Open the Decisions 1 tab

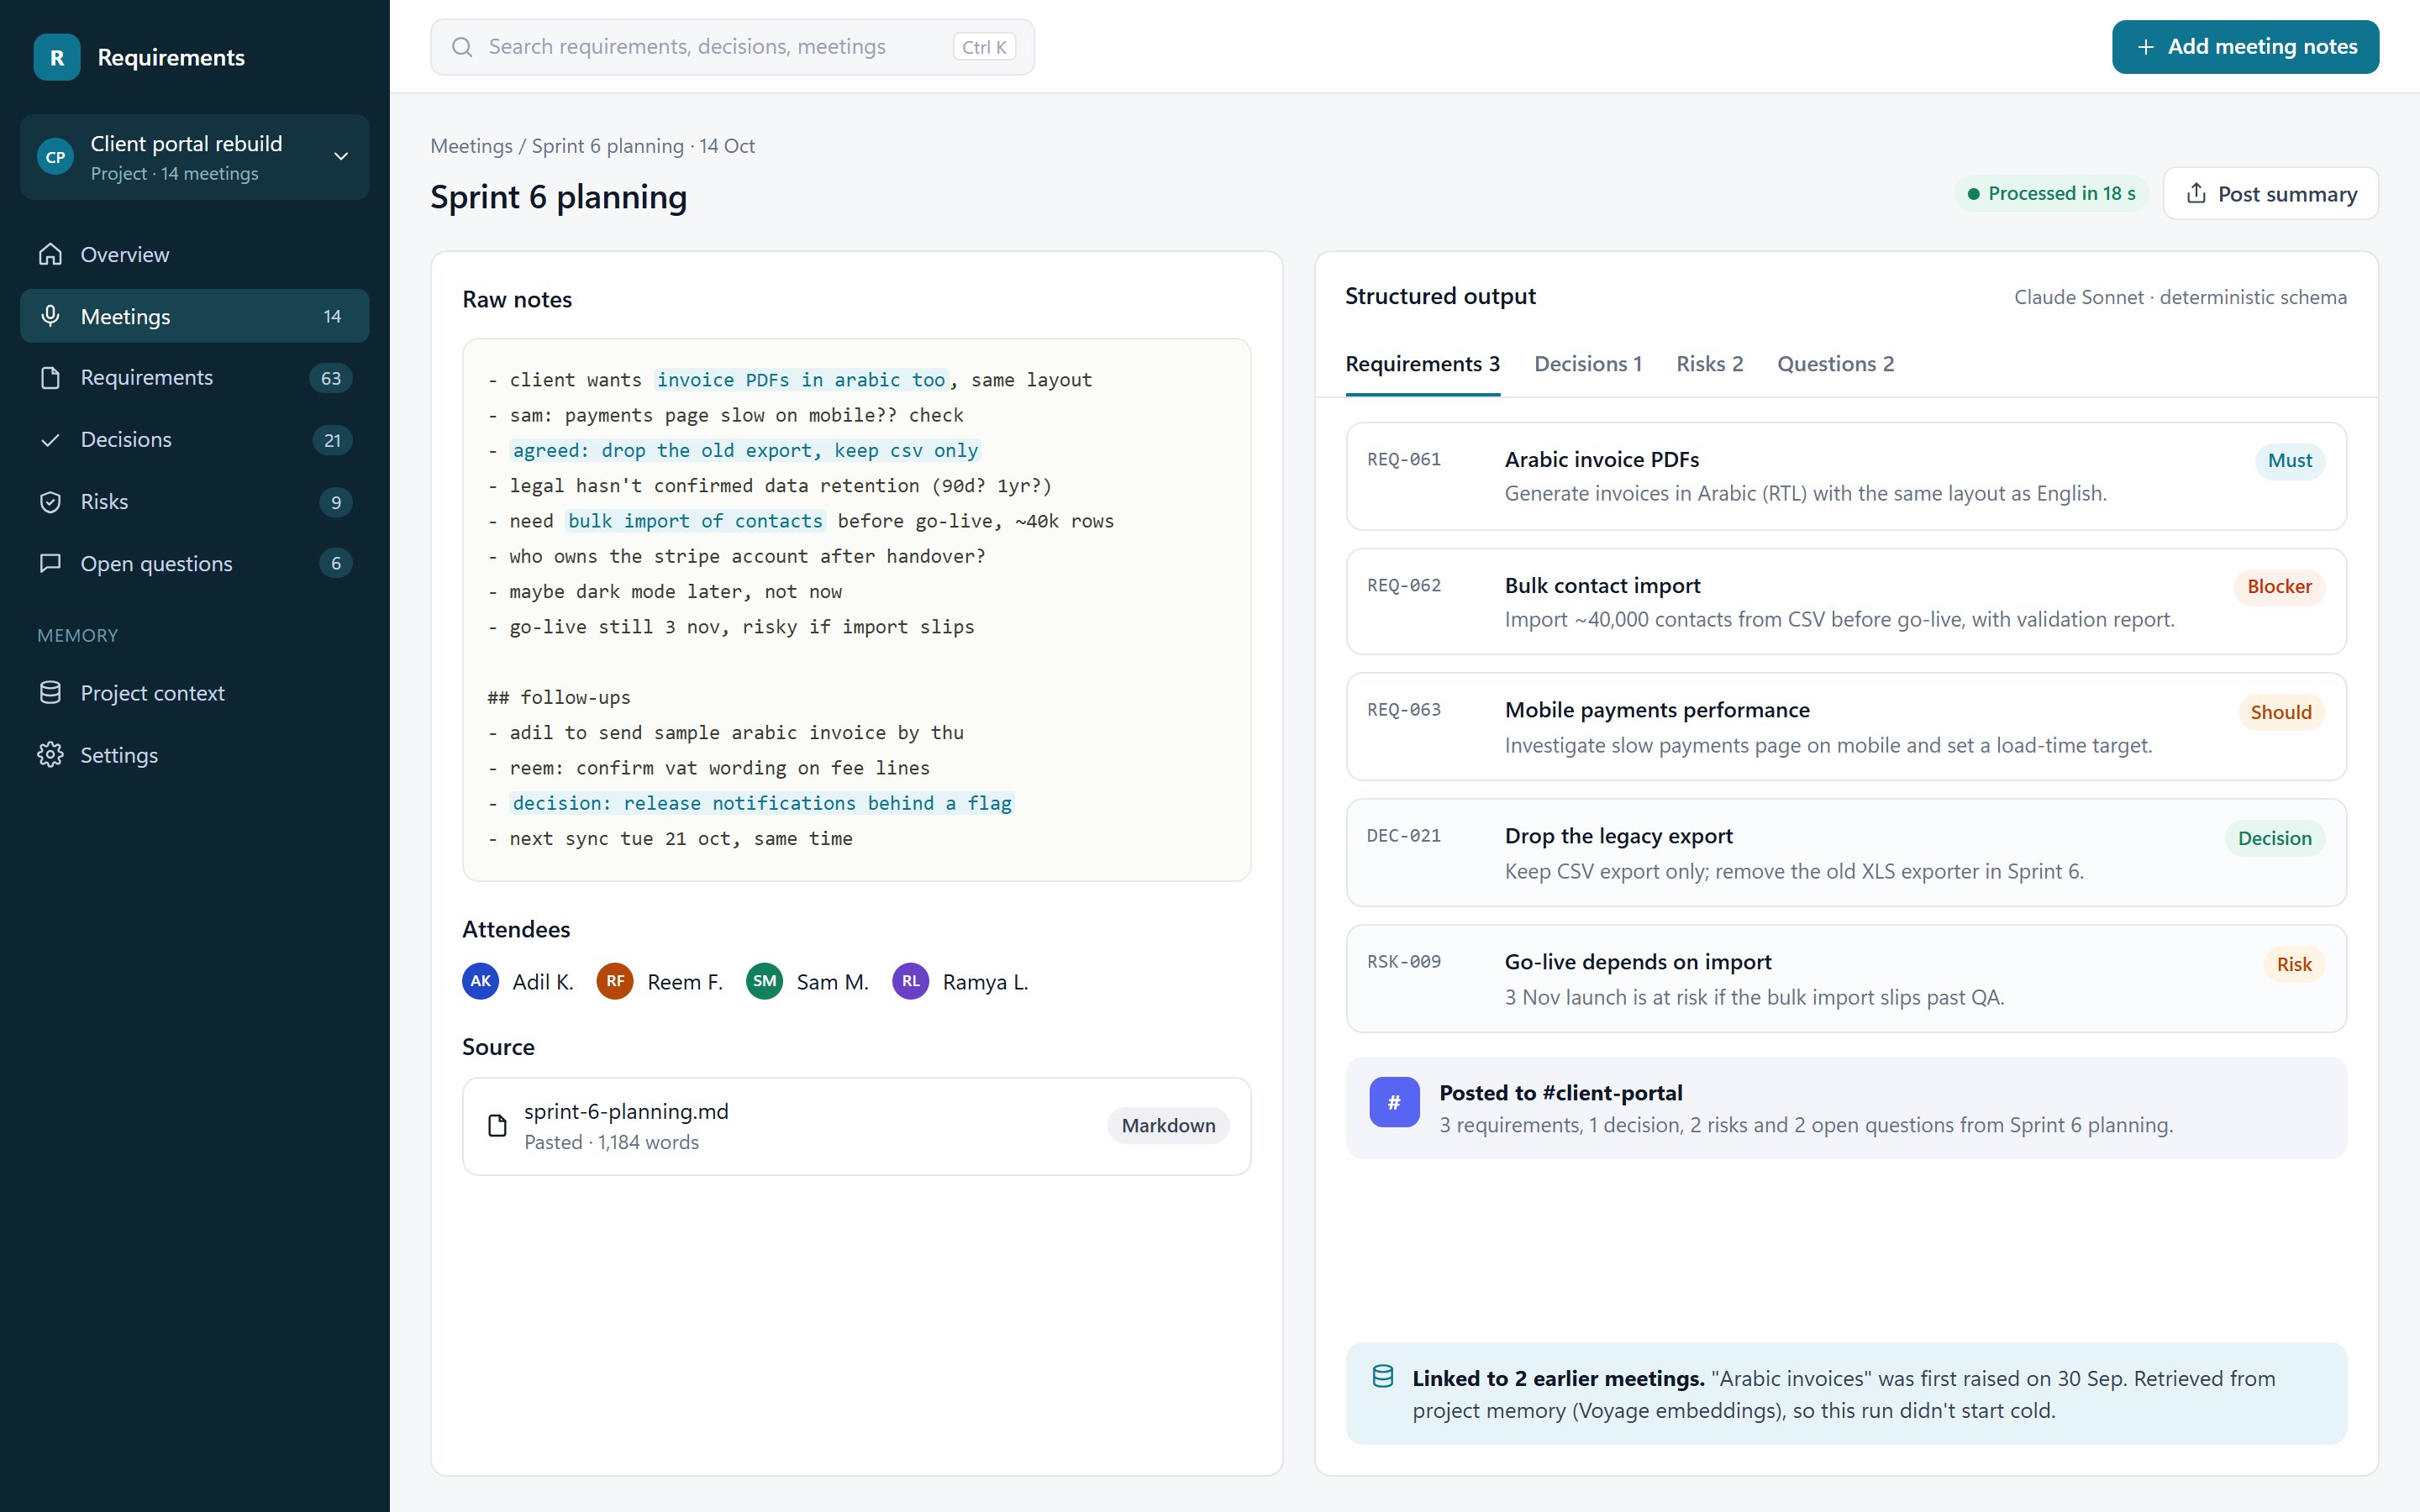1588,364
